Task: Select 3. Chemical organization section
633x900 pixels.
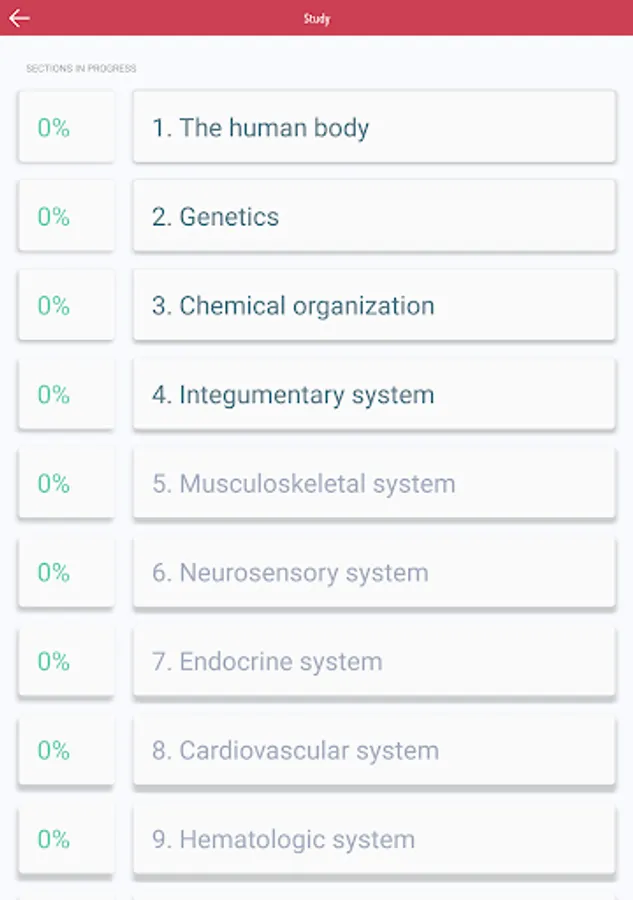Action: tap(373, 305)
